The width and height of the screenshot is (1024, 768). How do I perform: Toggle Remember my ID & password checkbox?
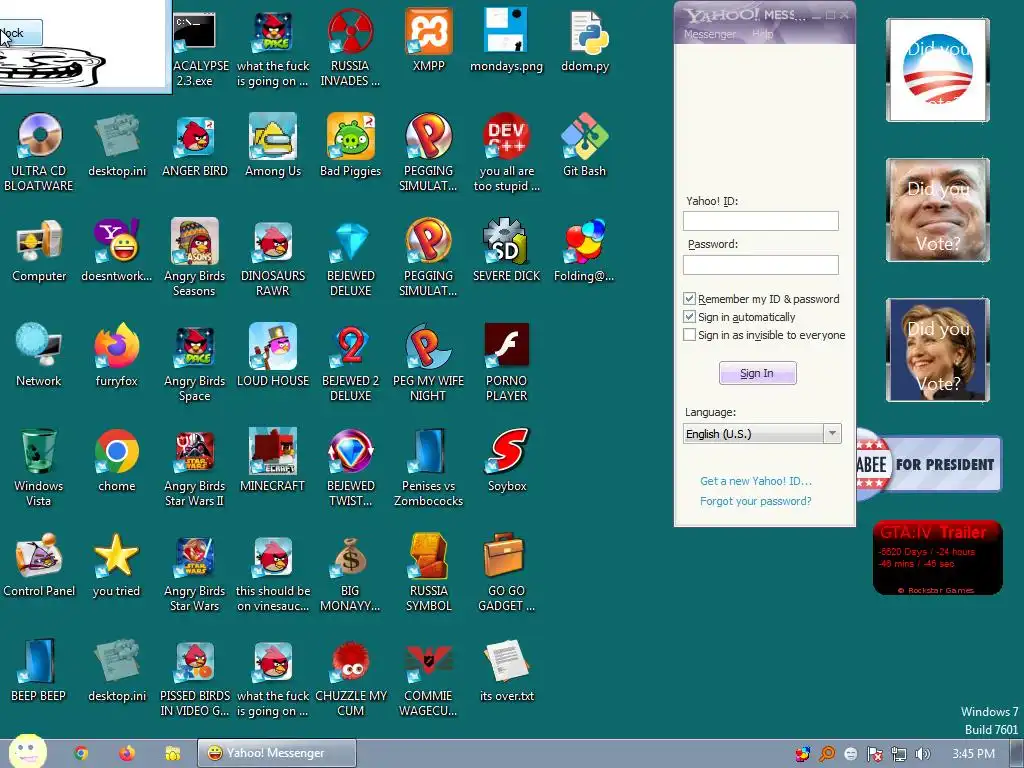[689, 298]
